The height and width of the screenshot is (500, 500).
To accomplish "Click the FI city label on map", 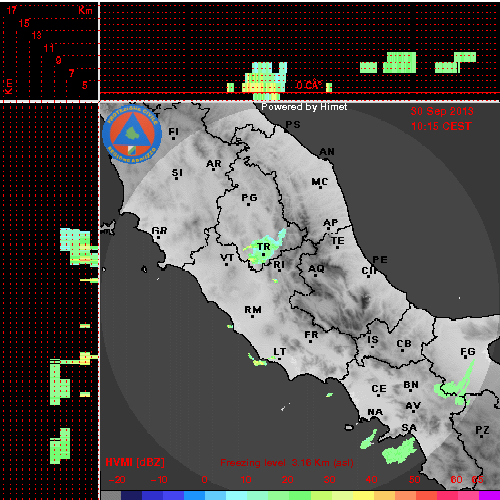I will (x=174, y=132).
